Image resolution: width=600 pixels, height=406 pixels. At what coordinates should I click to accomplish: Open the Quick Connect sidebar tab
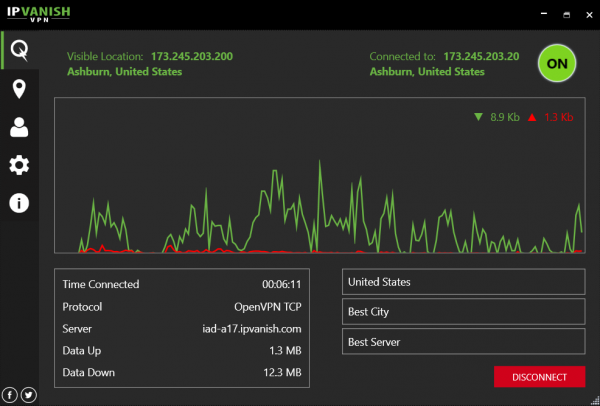19,51
